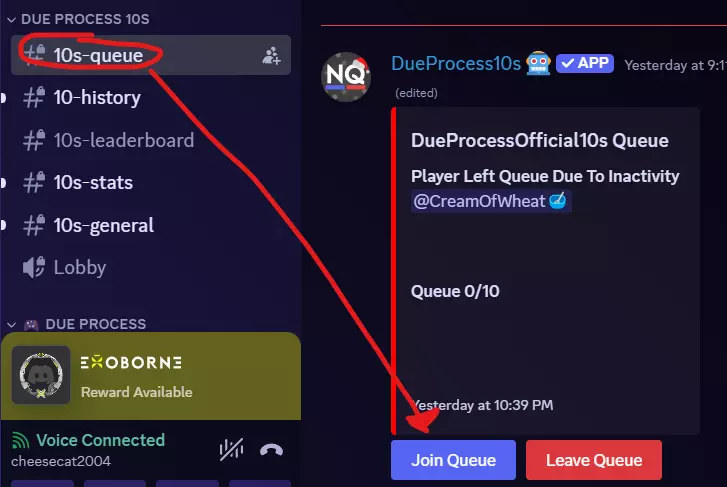The height and width of the screenshot is (487, 727).
Task: Select the 10s-queue channel
Action: click(151, 55)
